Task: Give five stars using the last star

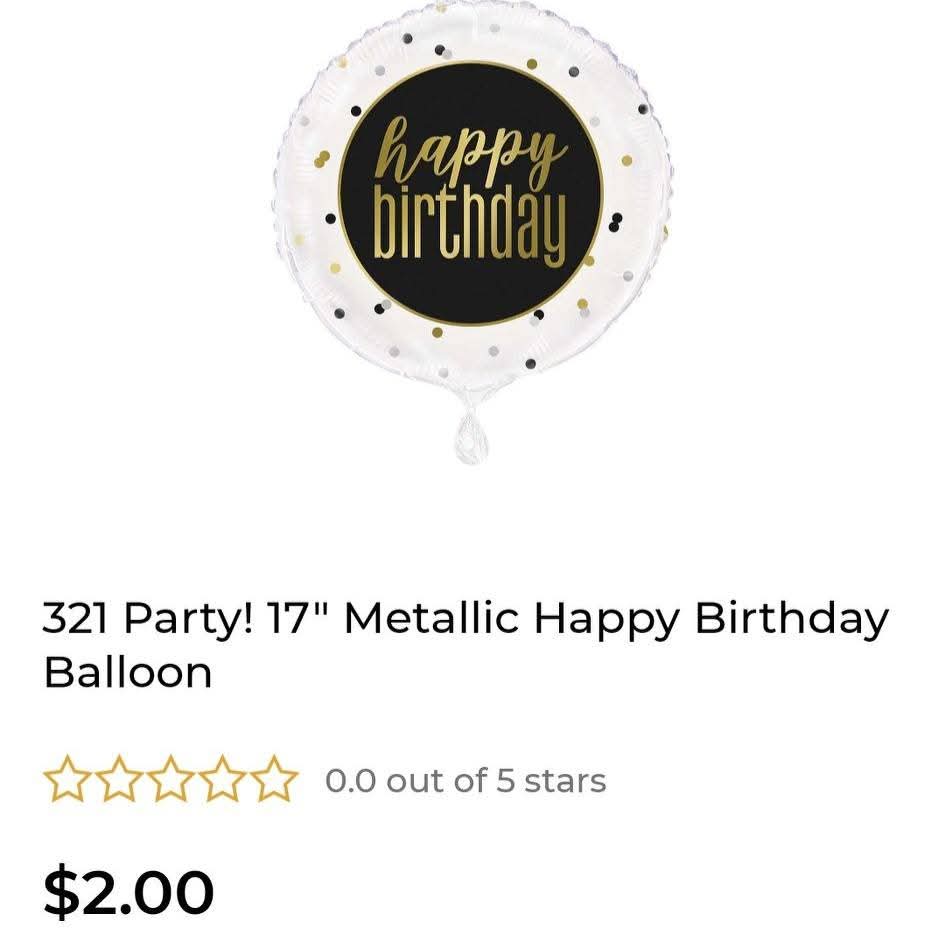Action: tap(274, 780)
